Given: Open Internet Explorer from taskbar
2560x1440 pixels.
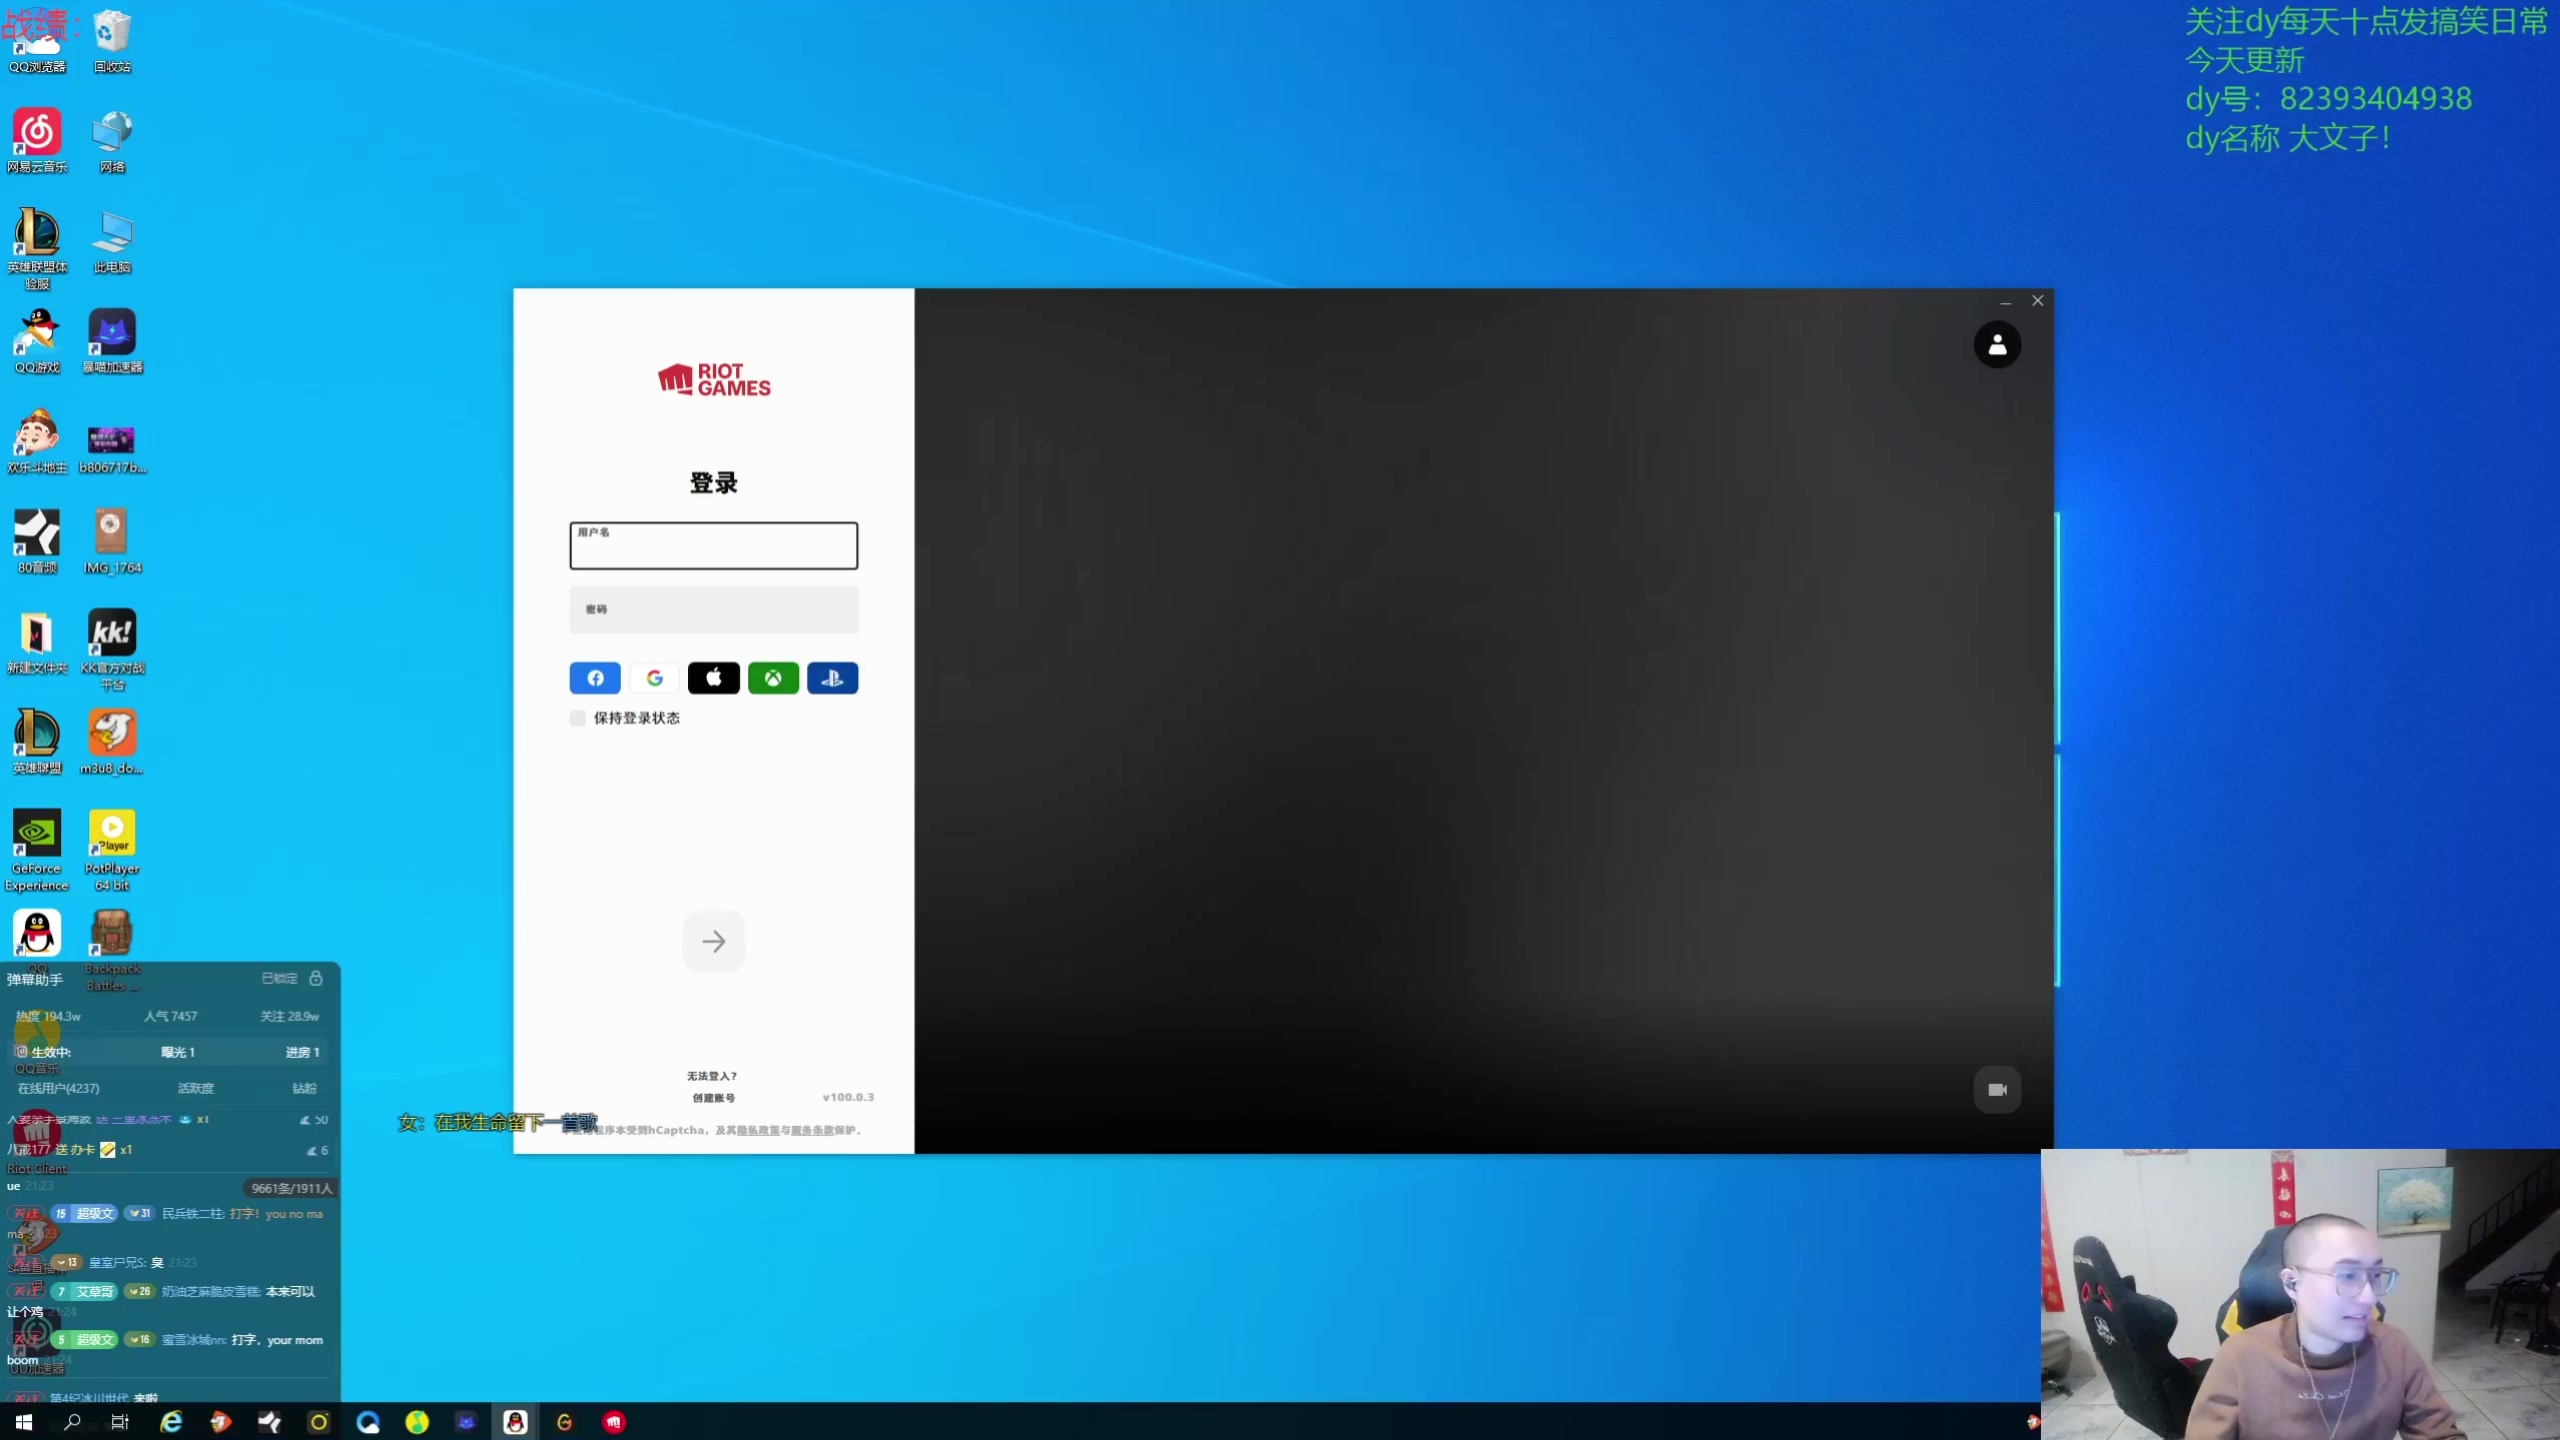Looking at the screenshot, I should pyautogui.click(x=171, y=1421).
